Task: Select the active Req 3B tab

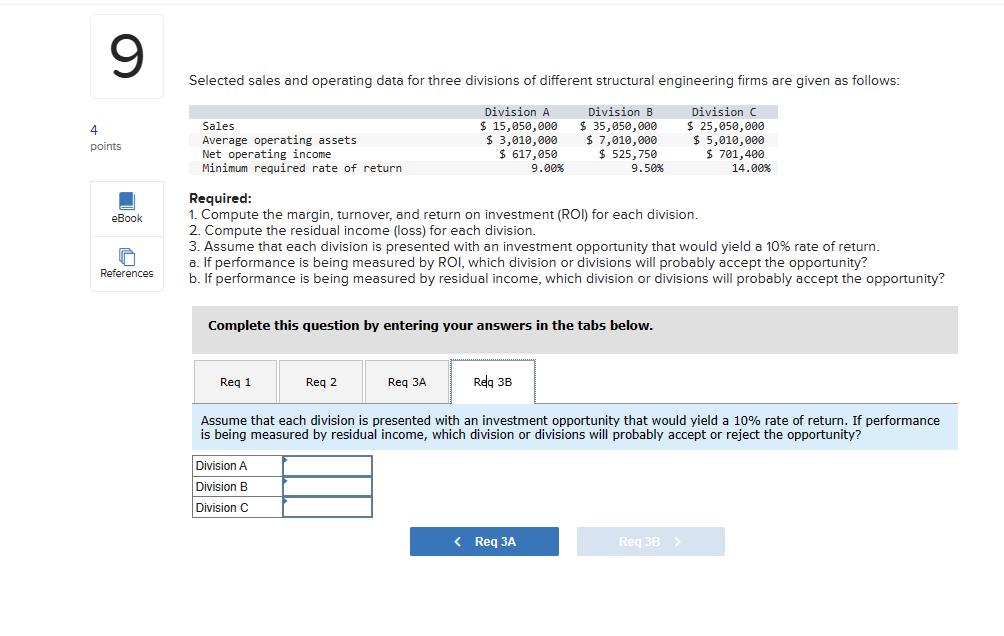Action: tap(492, 381)
